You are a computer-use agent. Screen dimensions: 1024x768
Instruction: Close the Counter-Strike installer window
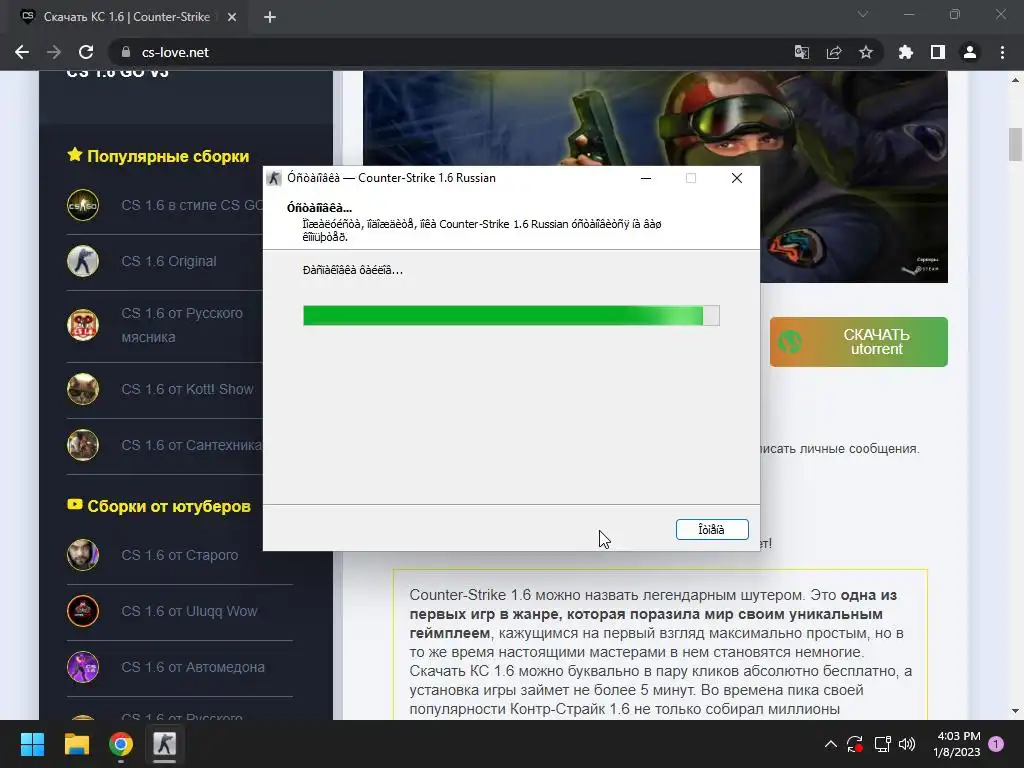737,178
